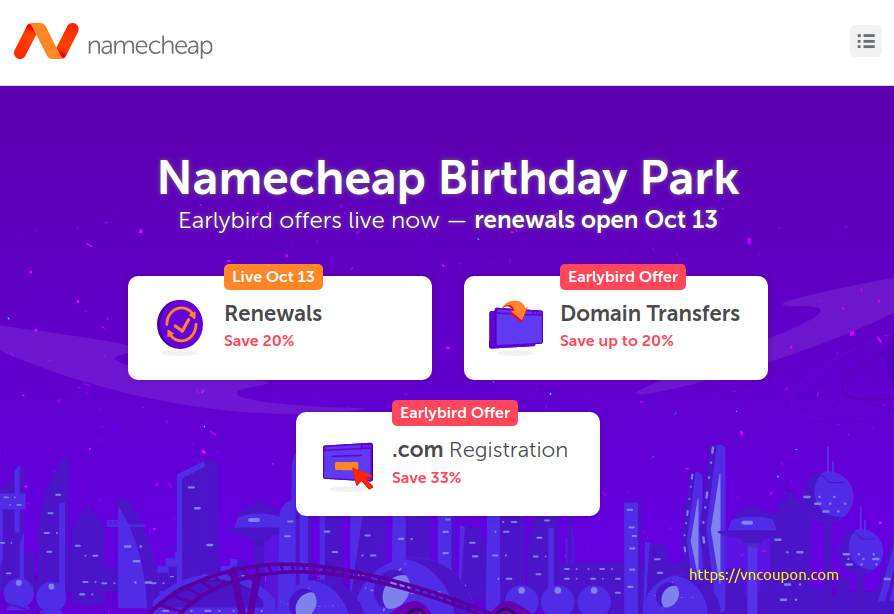Image resolution: width=894 pixels, height=614 pixels.
Task: Expand the .com Registration offer card
Action: 448,464
